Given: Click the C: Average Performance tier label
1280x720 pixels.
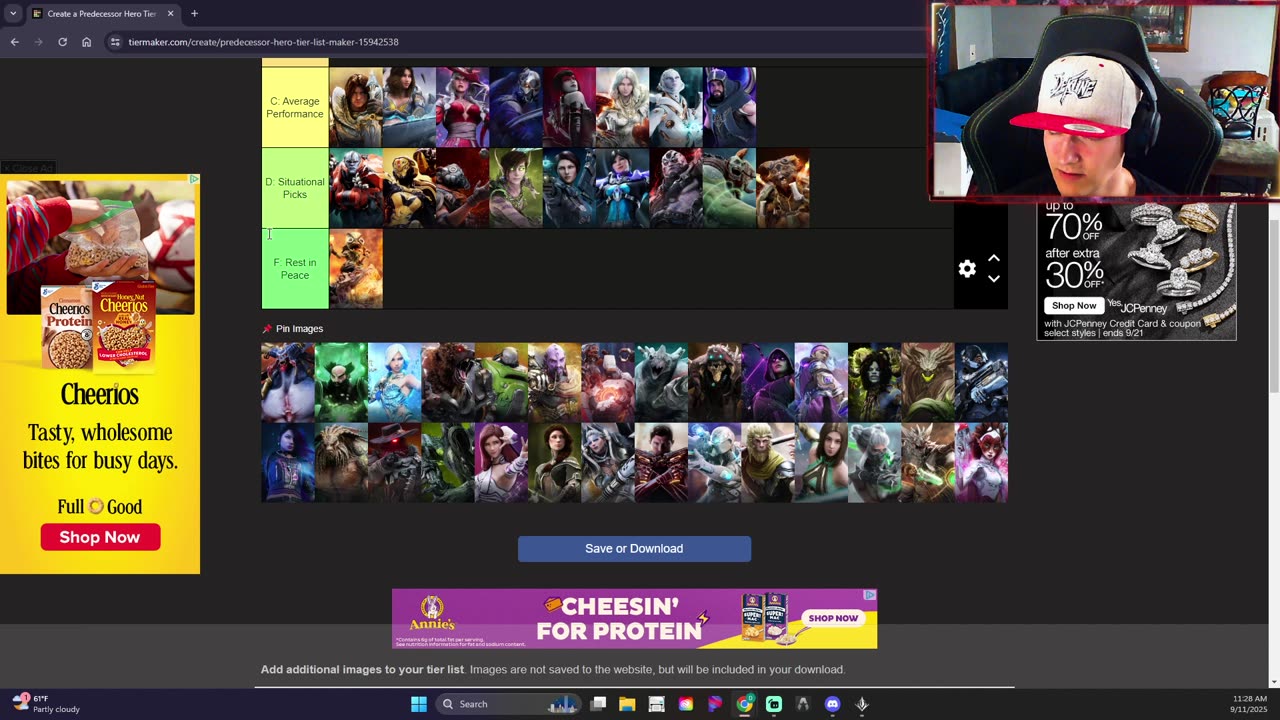Looking at the screenshot, I should click(295, 107).
